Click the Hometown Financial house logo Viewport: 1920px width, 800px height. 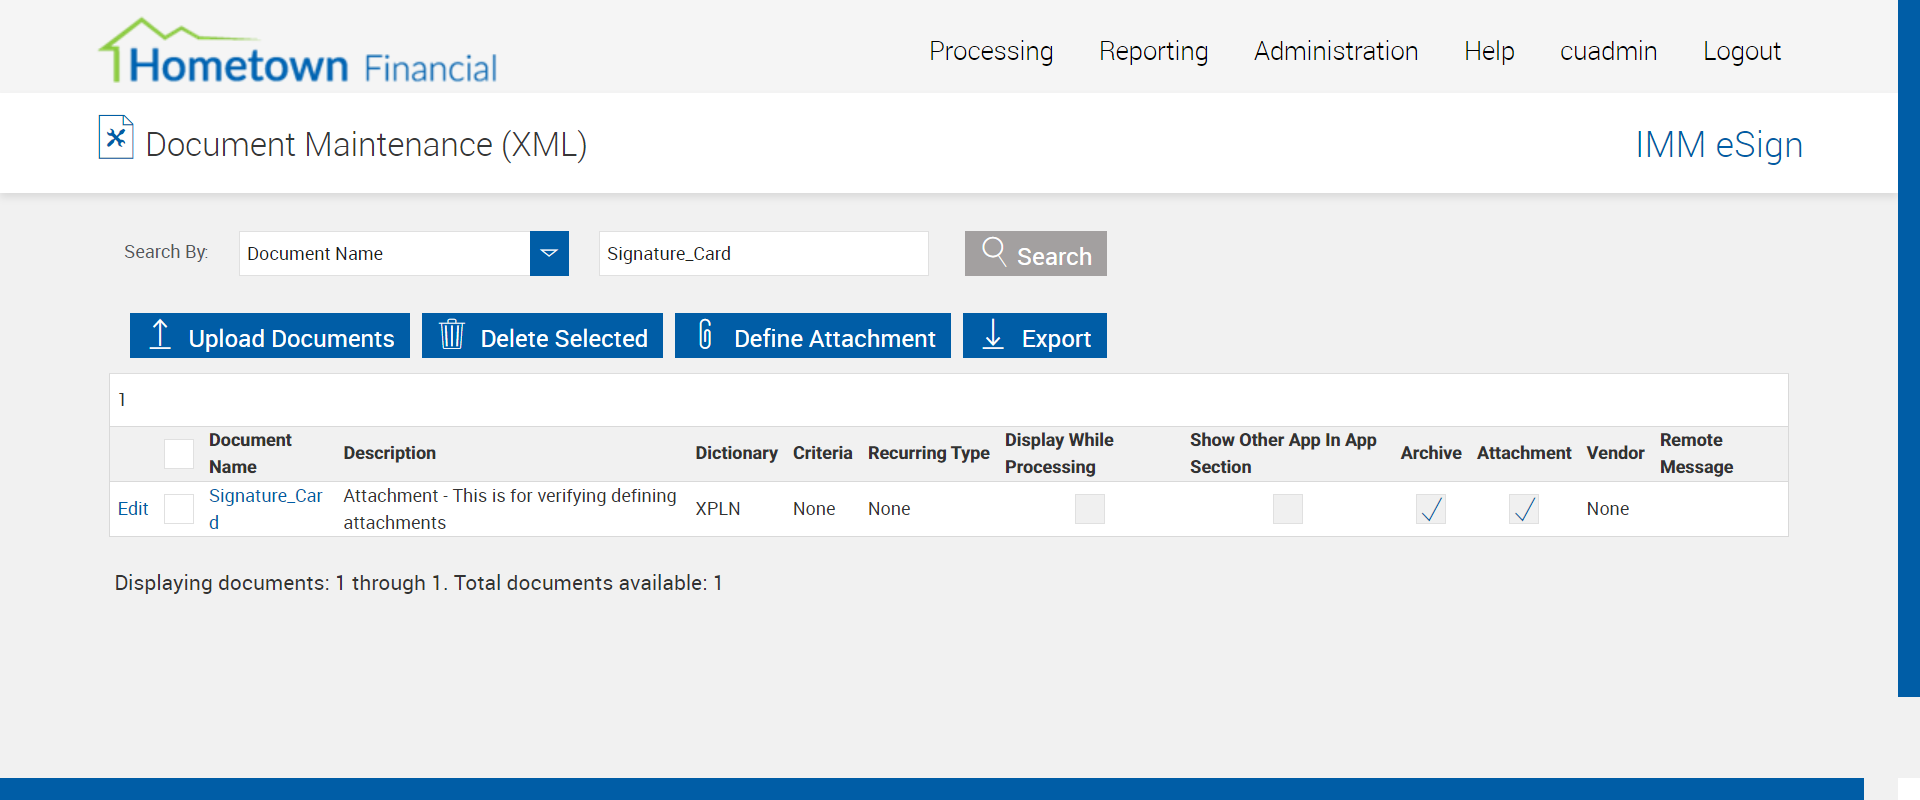tap(296, 52)
